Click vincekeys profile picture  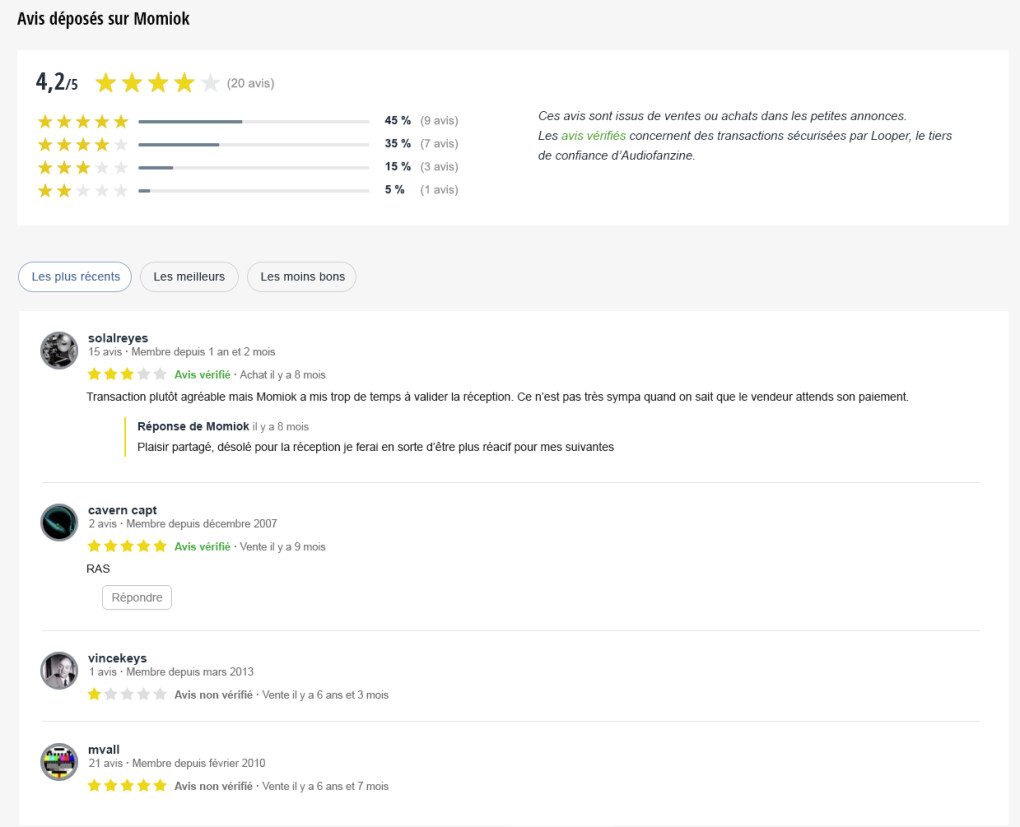tap(59, 670)
